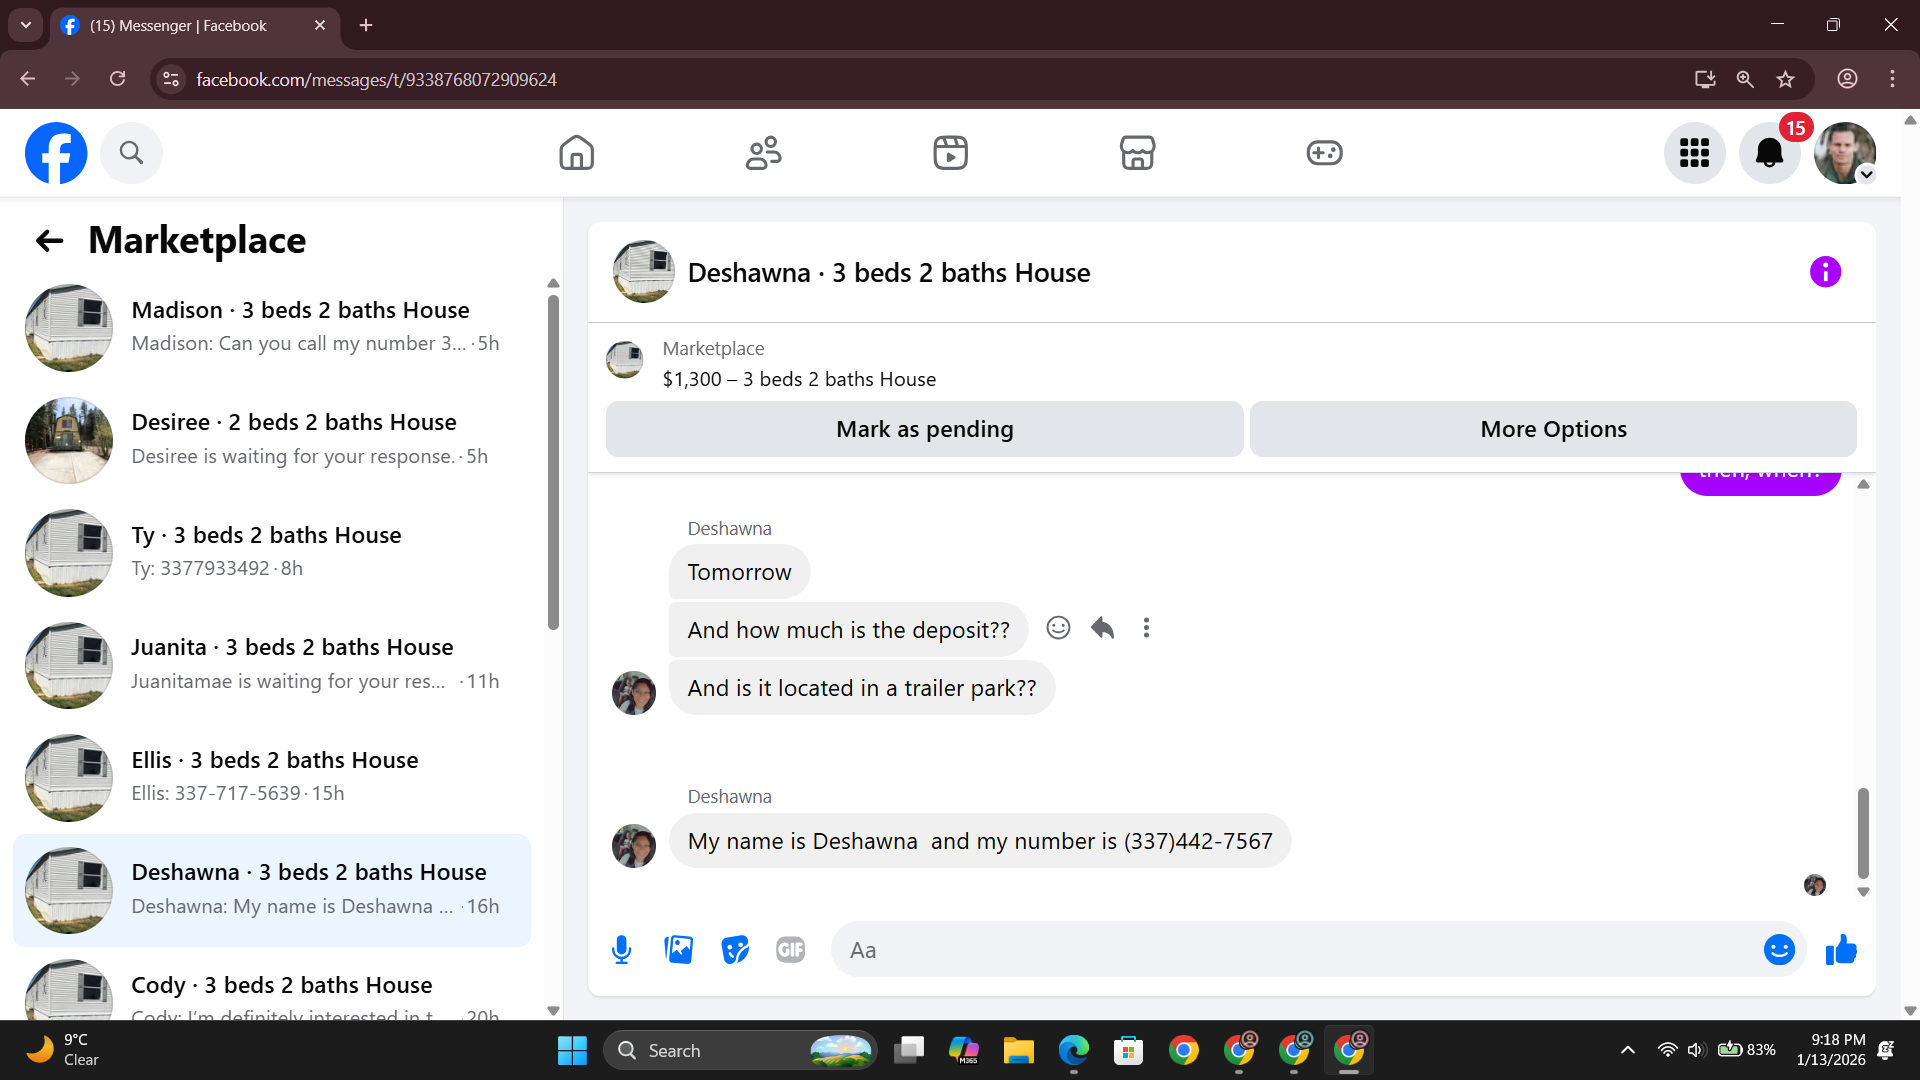React to the deposit message
This screenshot has height=1080, width=1920.
[x=1058, y=628]
